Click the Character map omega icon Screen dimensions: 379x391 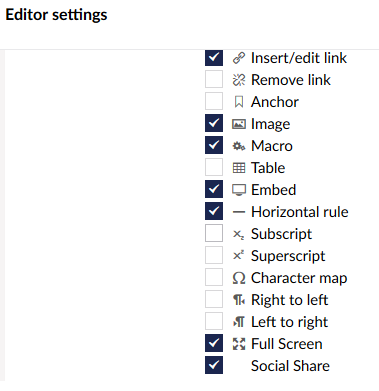point(239,278)
